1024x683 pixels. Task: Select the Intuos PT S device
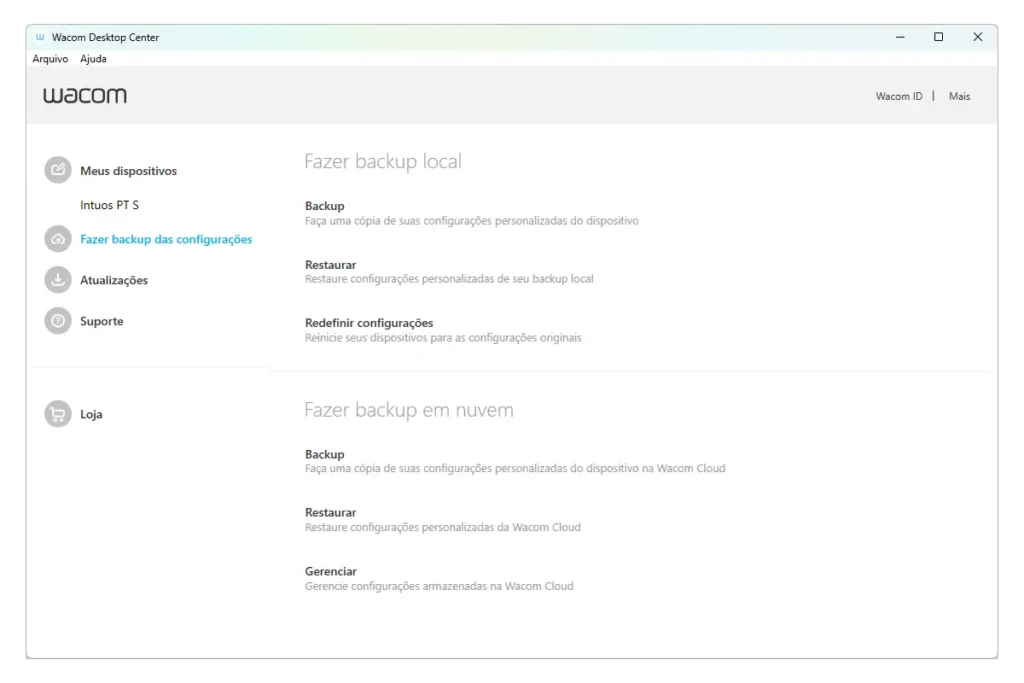point(110,205)
